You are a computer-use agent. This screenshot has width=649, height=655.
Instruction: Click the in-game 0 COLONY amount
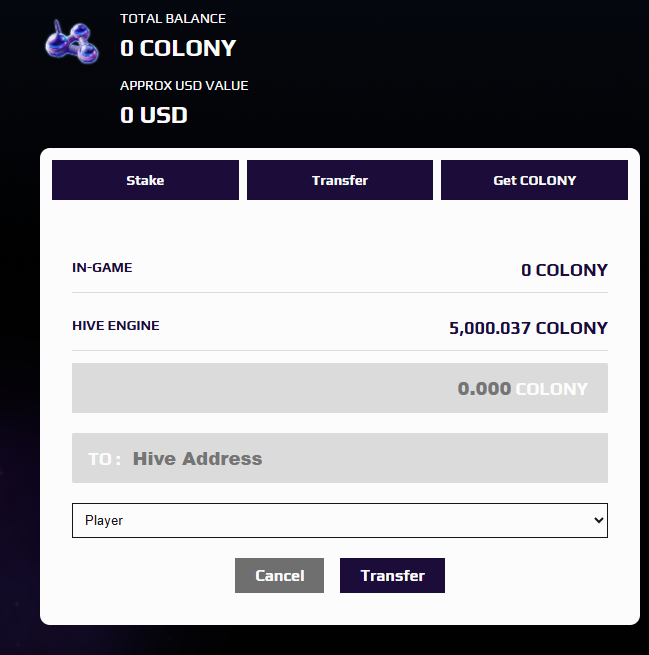pyautogui.click(x=564, y=270)
